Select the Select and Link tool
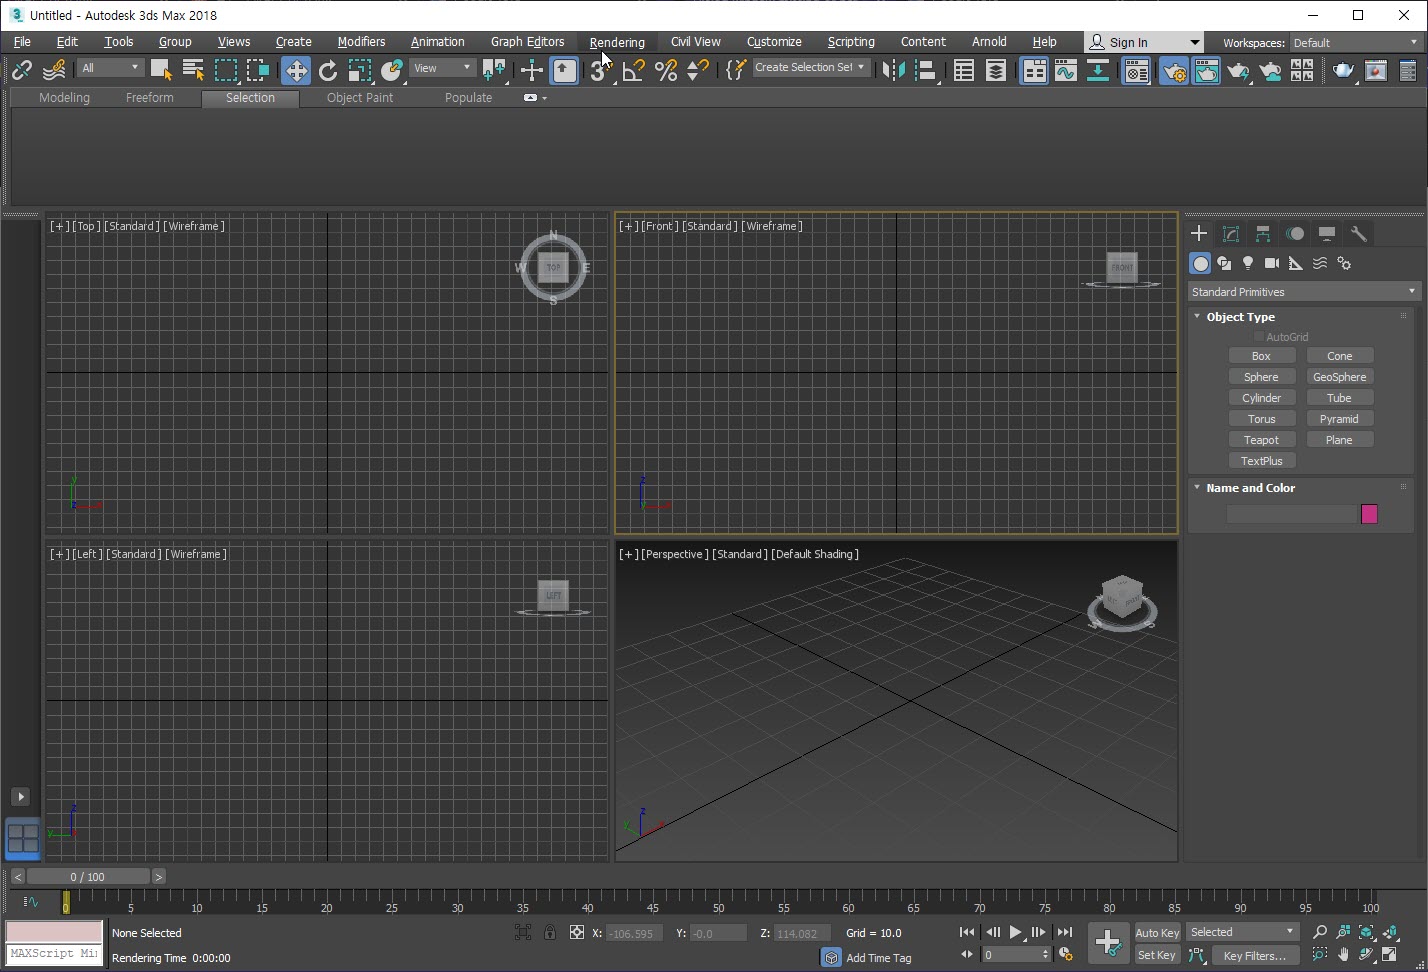The height and width of the screenshot is (972, 1428). click(x=21, y=70)
